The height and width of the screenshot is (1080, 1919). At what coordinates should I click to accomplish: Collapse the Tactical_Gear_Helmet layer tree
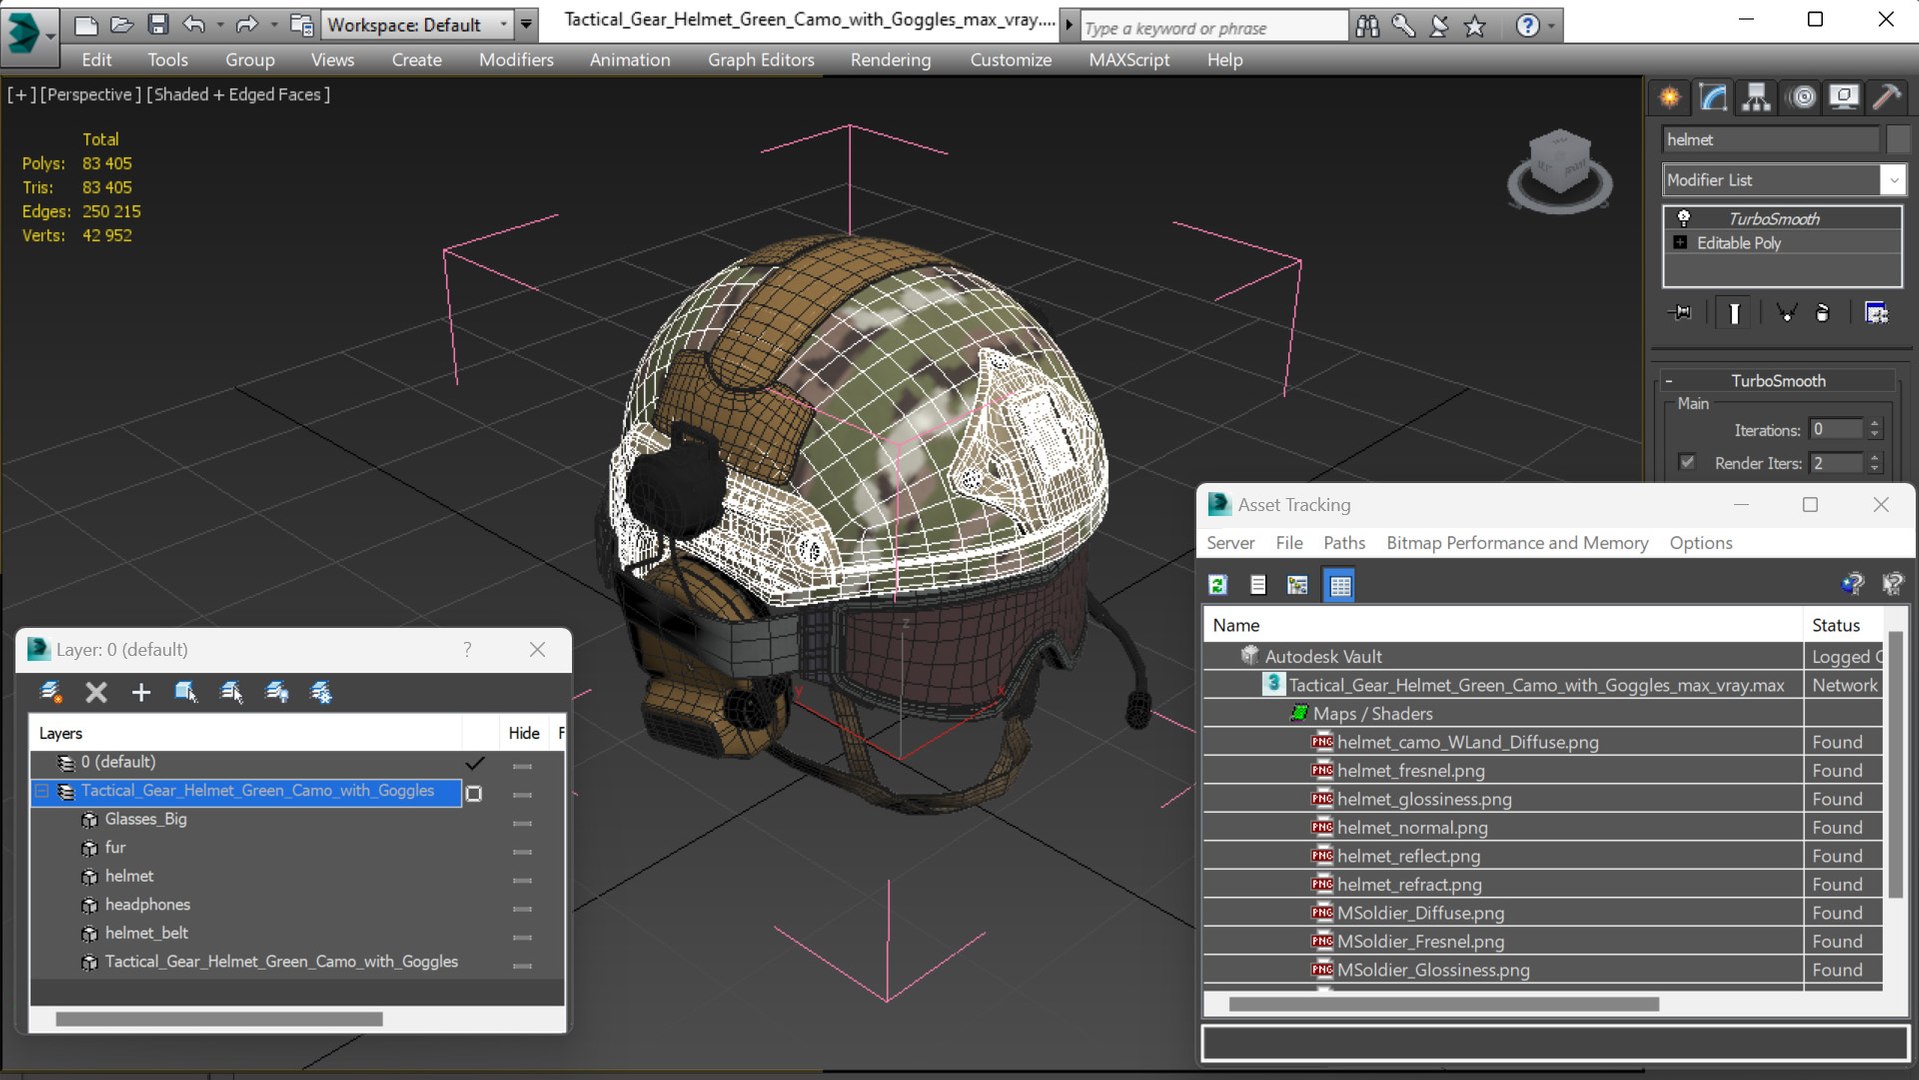pos(42,791)
